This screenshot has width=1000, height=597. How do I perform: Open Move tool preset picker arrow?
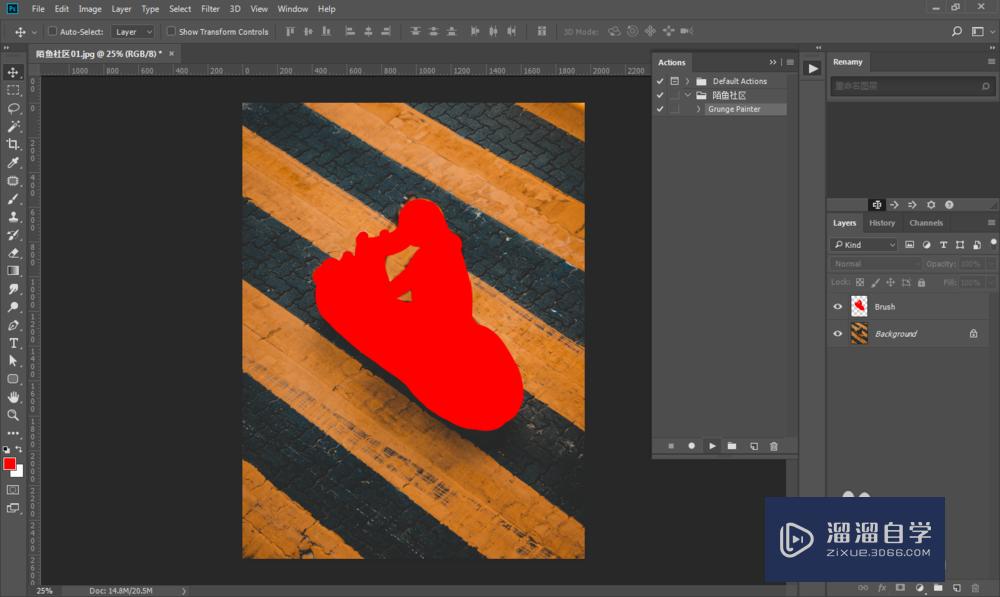[x=34, y=31]
